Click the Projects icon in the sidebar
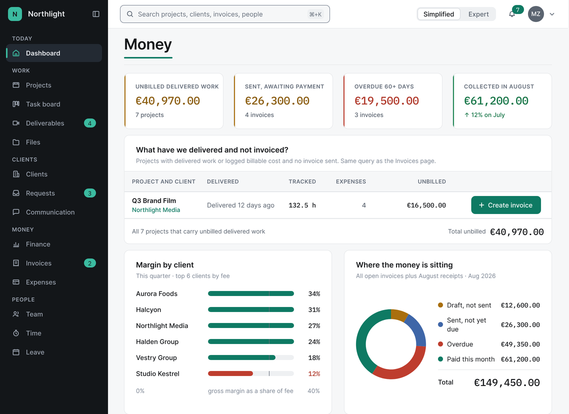 tap(16, 85)
